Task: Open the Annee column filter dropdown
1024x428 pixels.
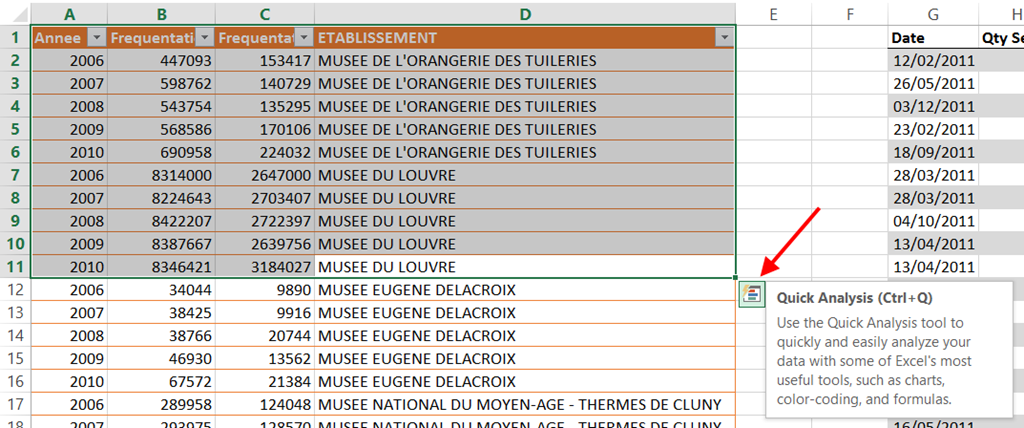Action: pos(96,38)
